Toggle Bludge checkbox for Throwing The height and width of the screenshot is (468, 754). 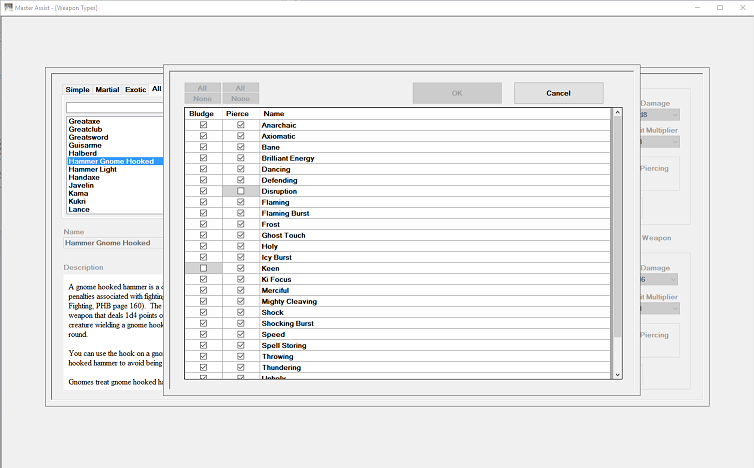(x=203, y=356)
